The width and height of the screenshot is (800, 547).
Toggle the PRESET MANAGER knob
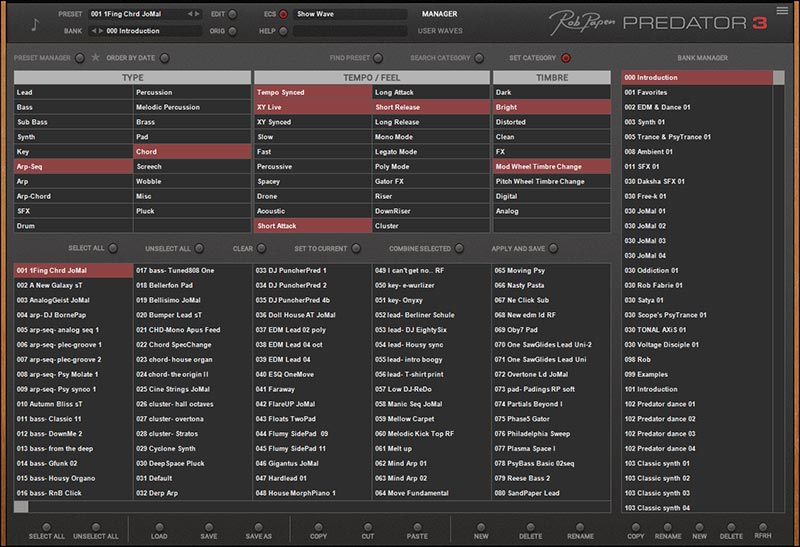[x=80, y=58]
